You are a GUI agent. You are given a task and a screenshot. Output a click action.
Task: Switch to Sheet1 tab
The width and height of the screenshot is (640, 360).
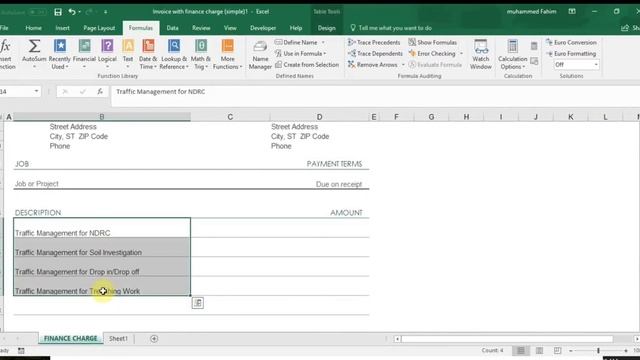tap(118, 338)
